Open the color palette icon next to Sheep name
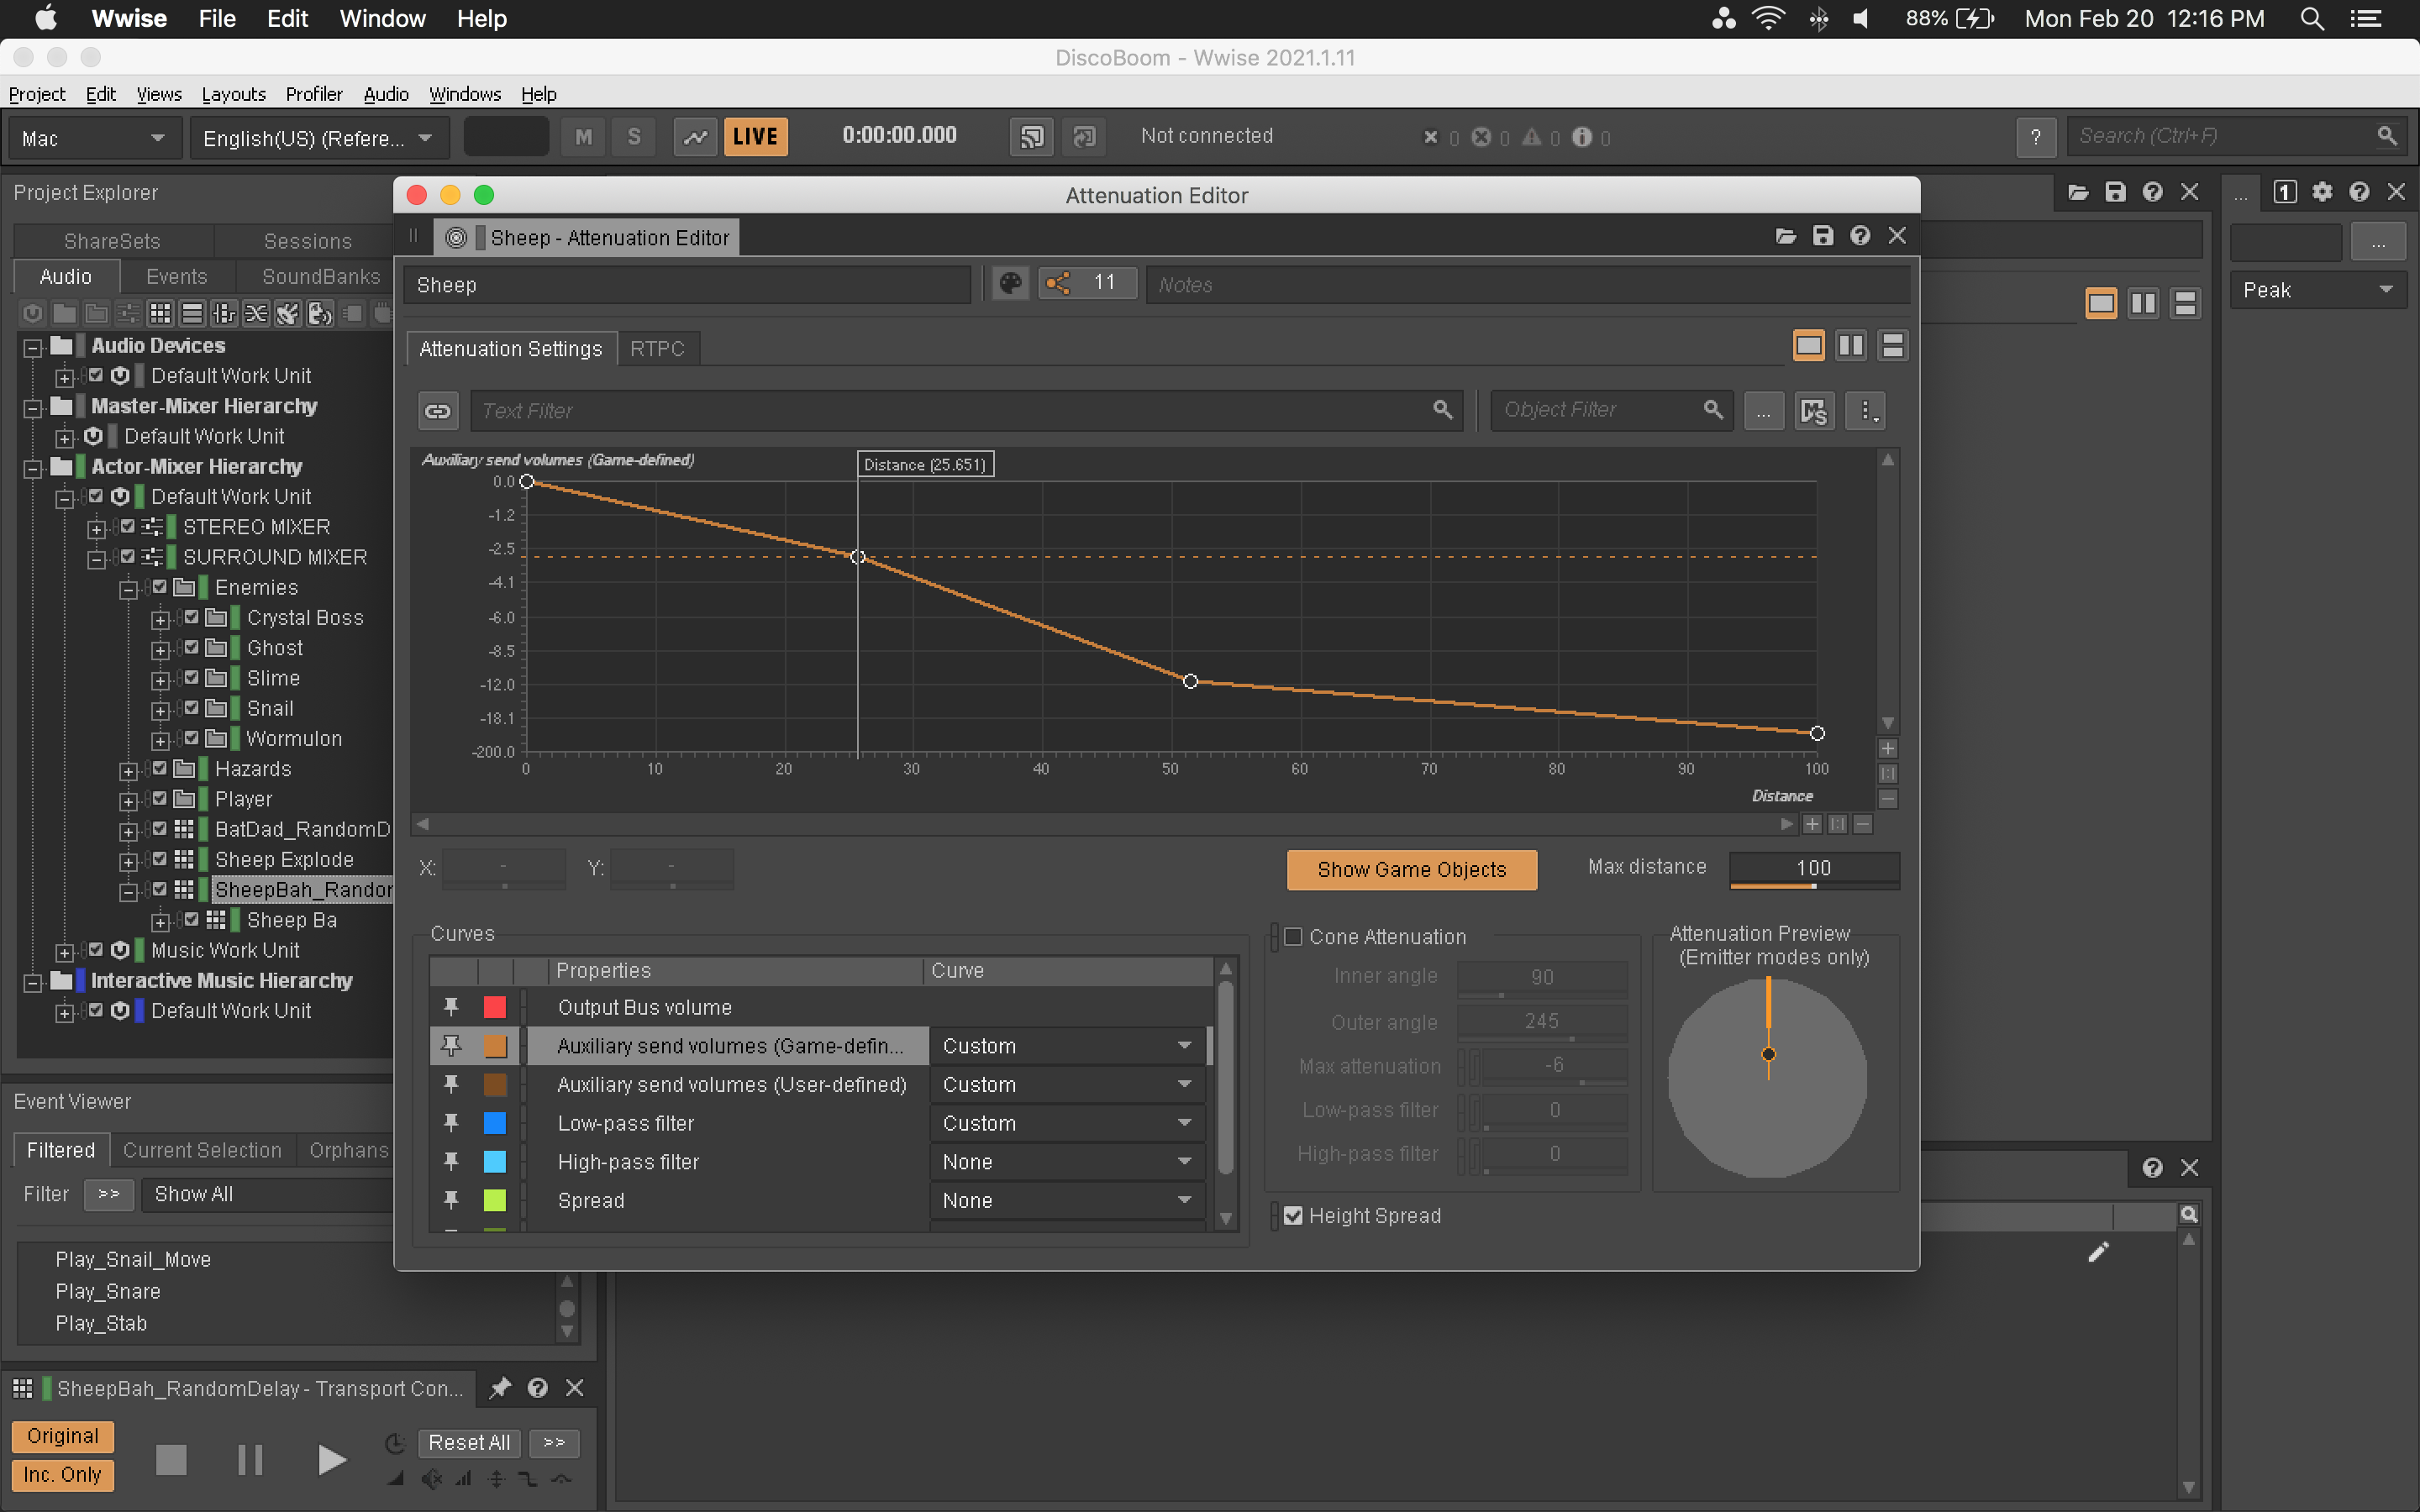 1010,284
